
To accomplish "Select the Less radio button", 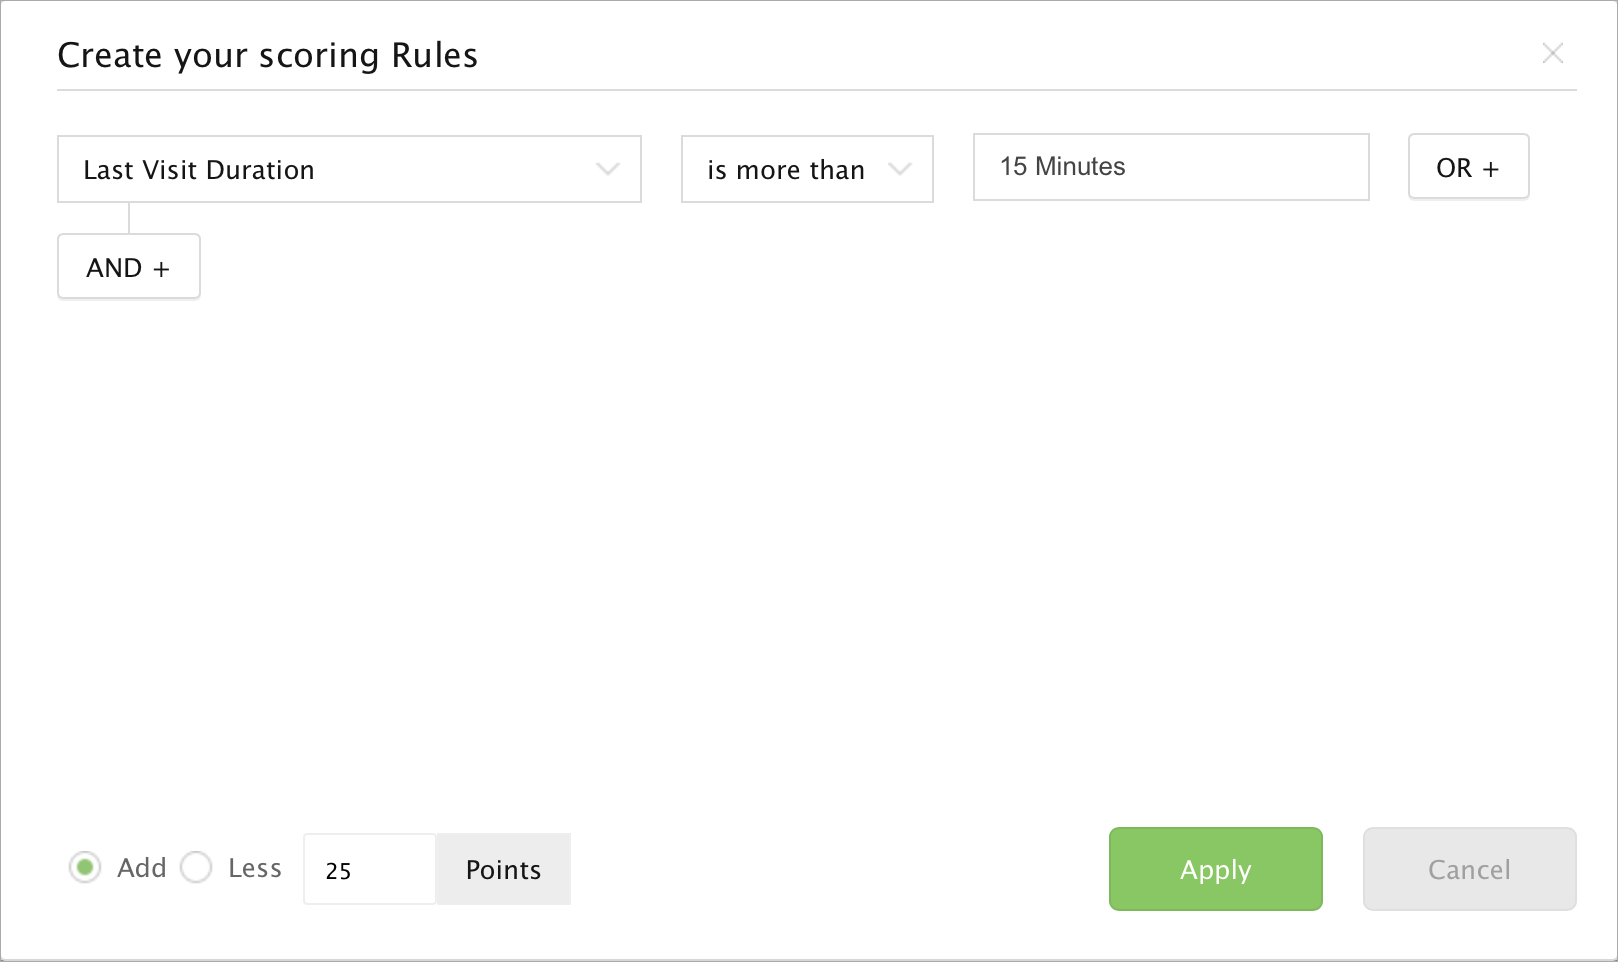I will (x=196, y=867).
